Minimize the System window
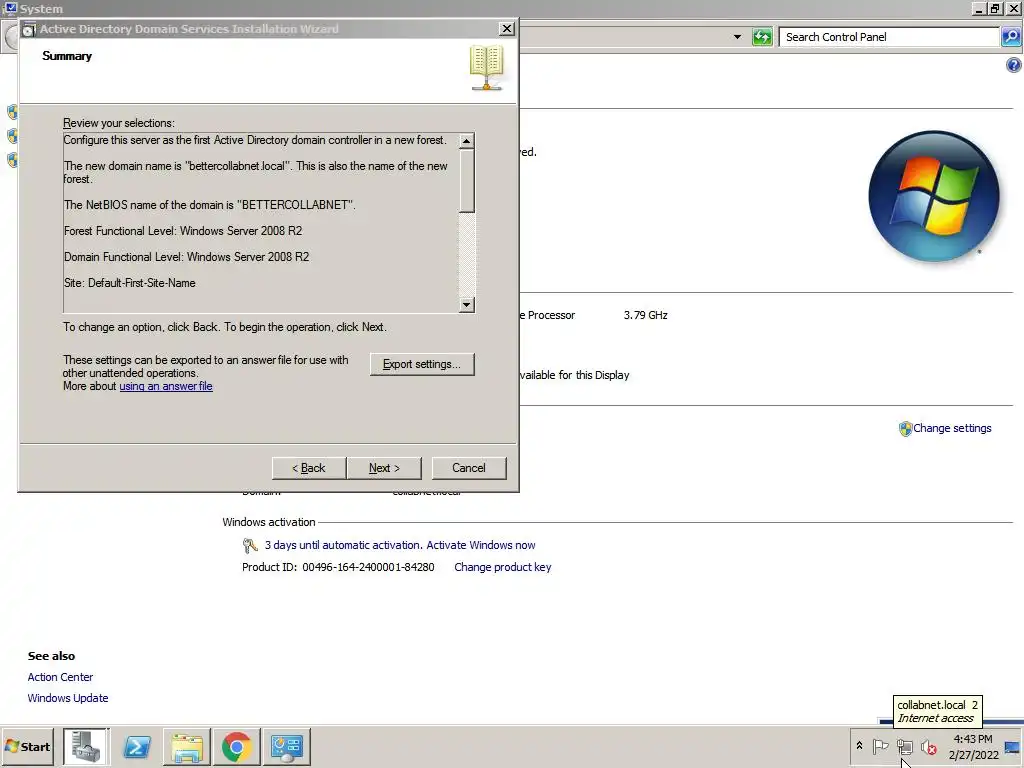The height and width of the screenshot is (768, 1024). click(978, 8)
